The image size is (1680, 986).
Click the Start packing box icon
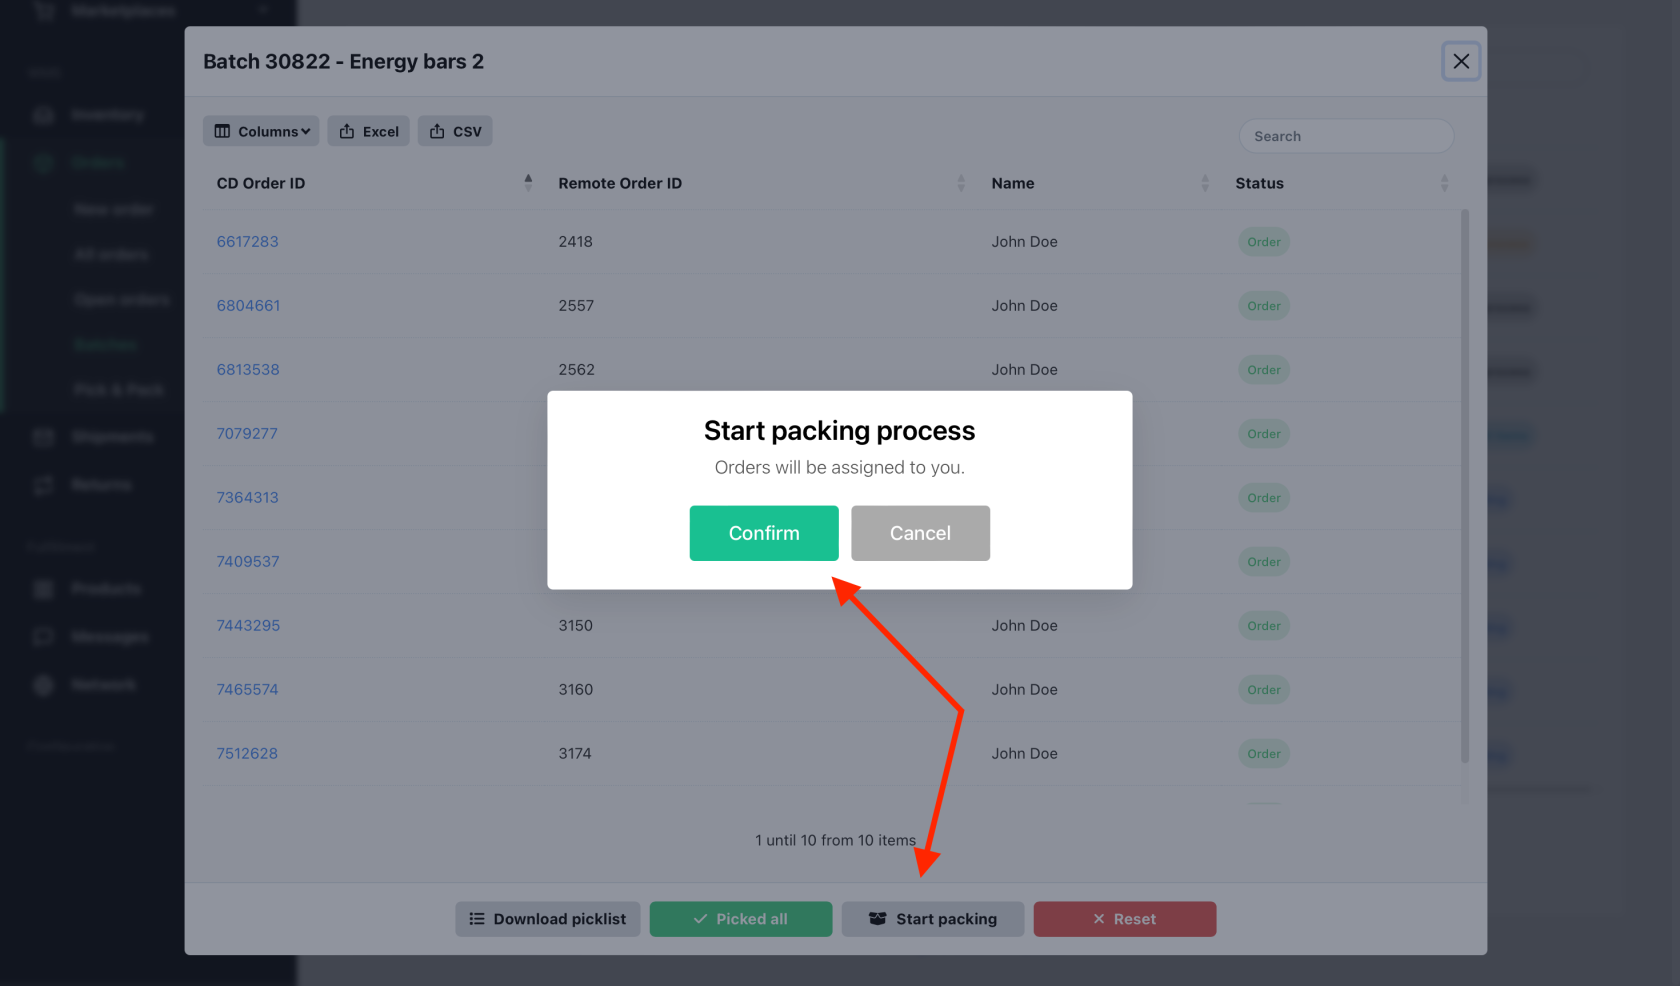[x=878, y=919]
